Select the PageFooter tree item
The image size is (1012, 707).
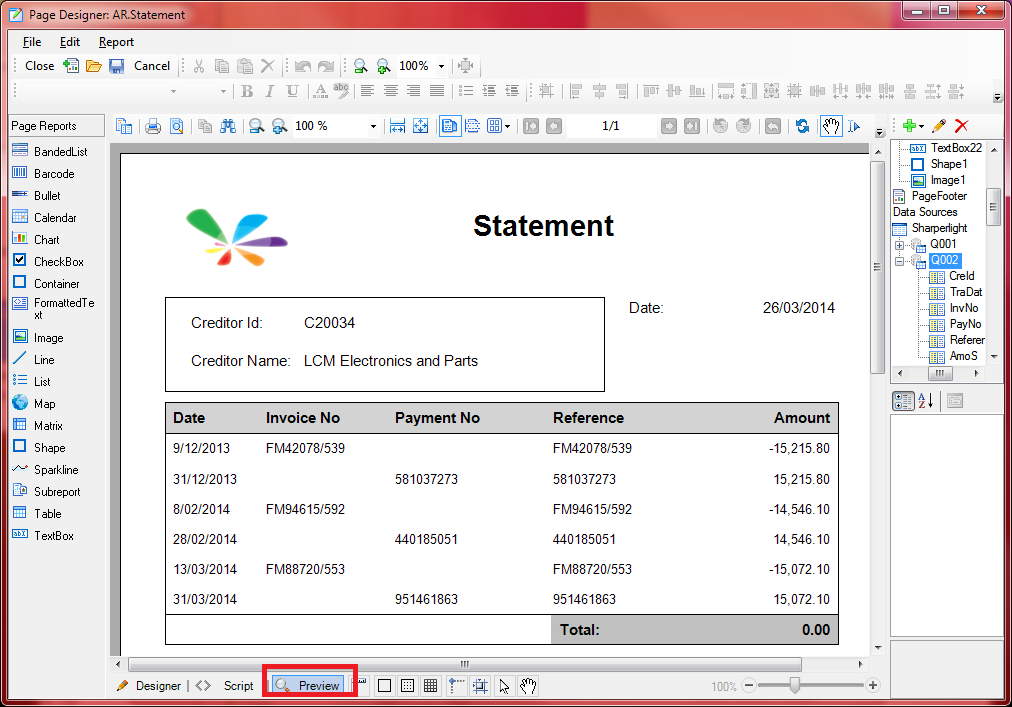point(939,196)
